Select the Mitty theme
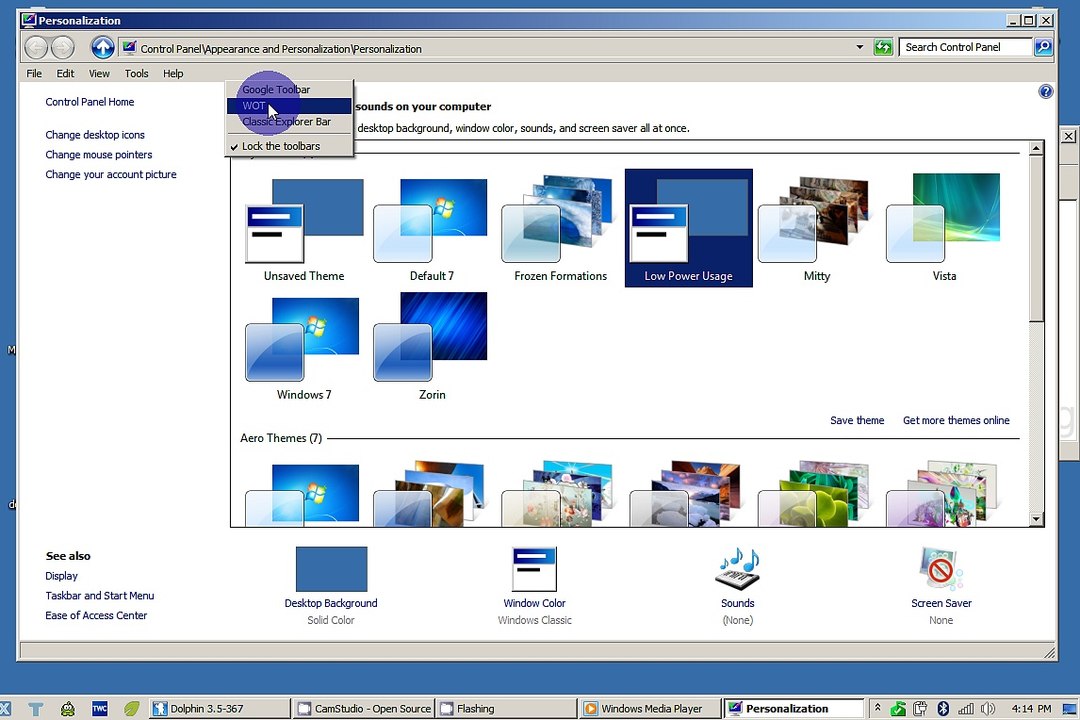Image resolution: width=1080 pixels, height=720 pixels. [816, 230]
